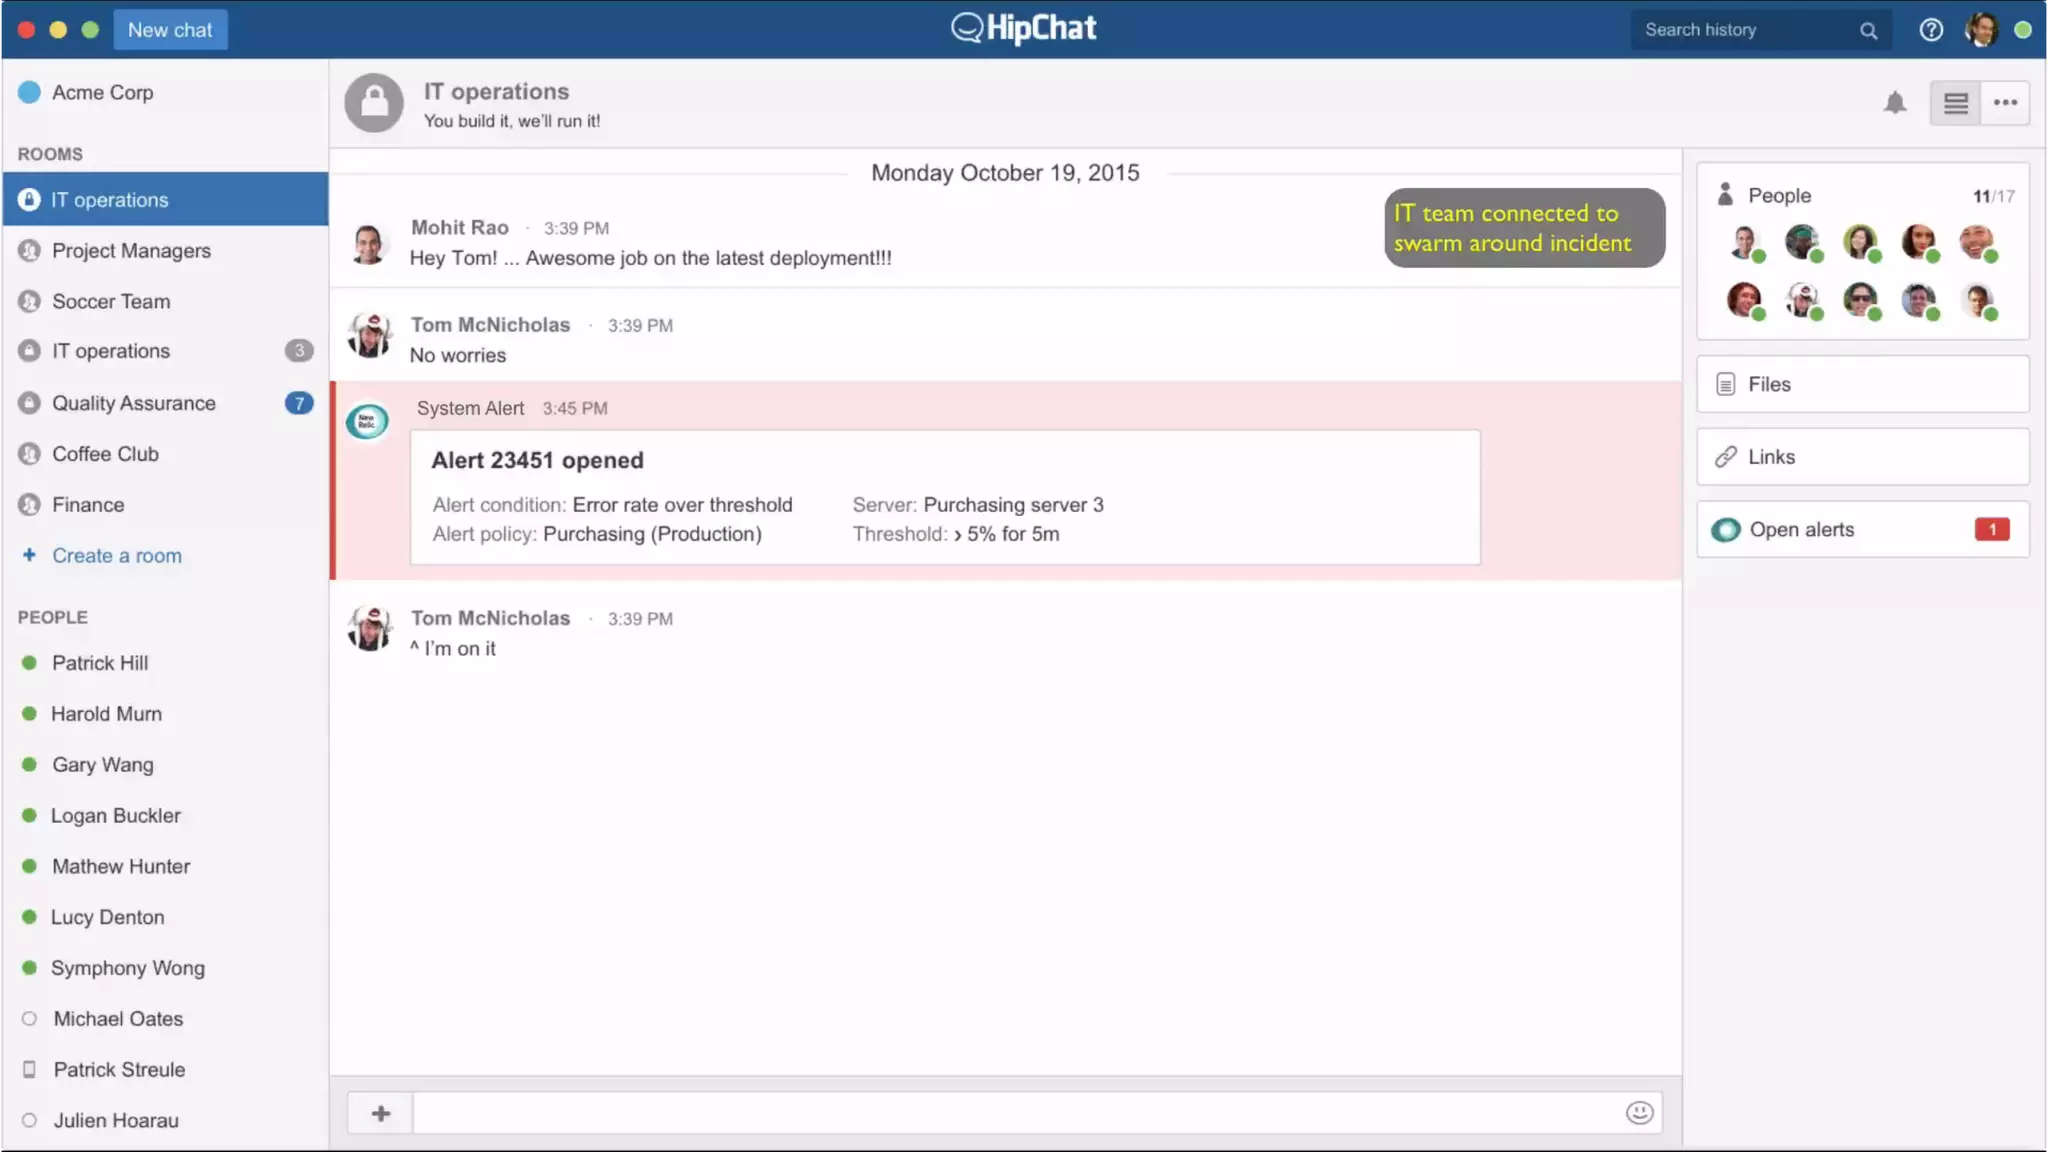Image resolution: width=2048 pixels, height=1152 pixels.
Task: Open the room actions ellipsis menu
Action: point(2005,103)
